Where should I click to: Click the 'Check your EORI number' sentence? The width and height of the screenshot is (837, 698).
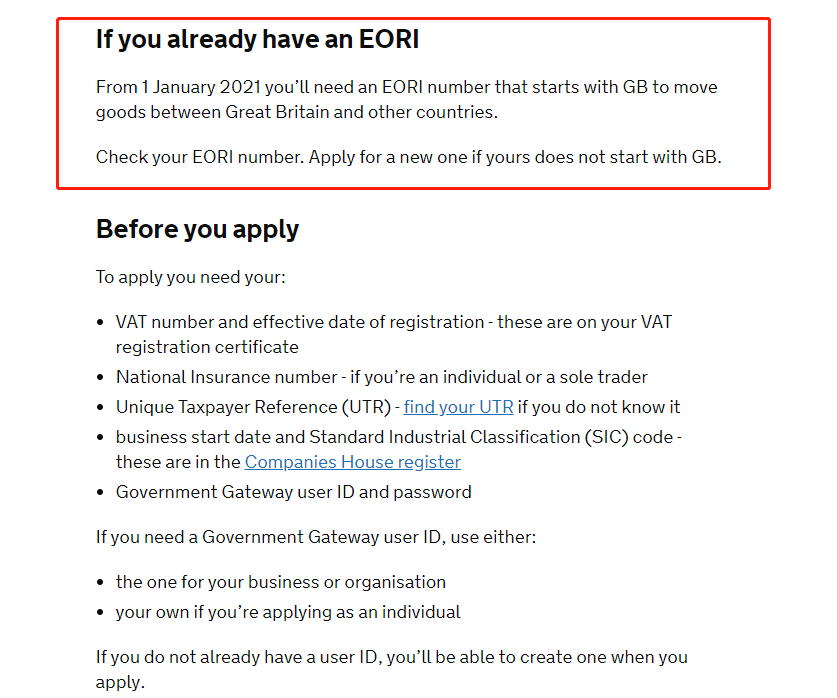[200, 157]
